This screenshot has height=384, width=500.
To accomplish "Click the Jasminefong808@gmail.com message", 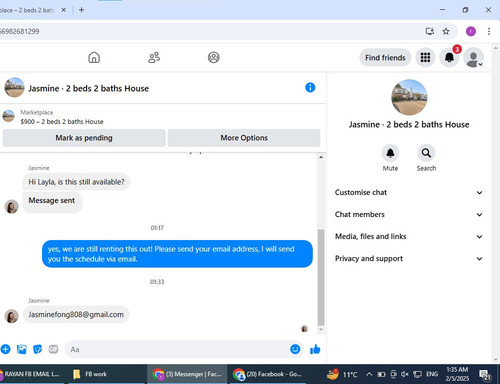I will (76, 314).
